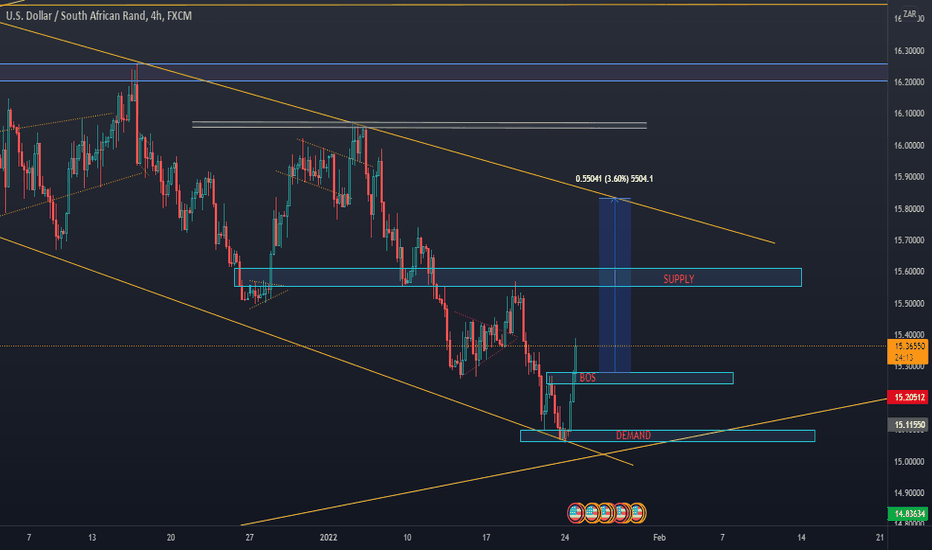
Task: Select the SUPPLY zone label
Action: (x=678, y=279)
